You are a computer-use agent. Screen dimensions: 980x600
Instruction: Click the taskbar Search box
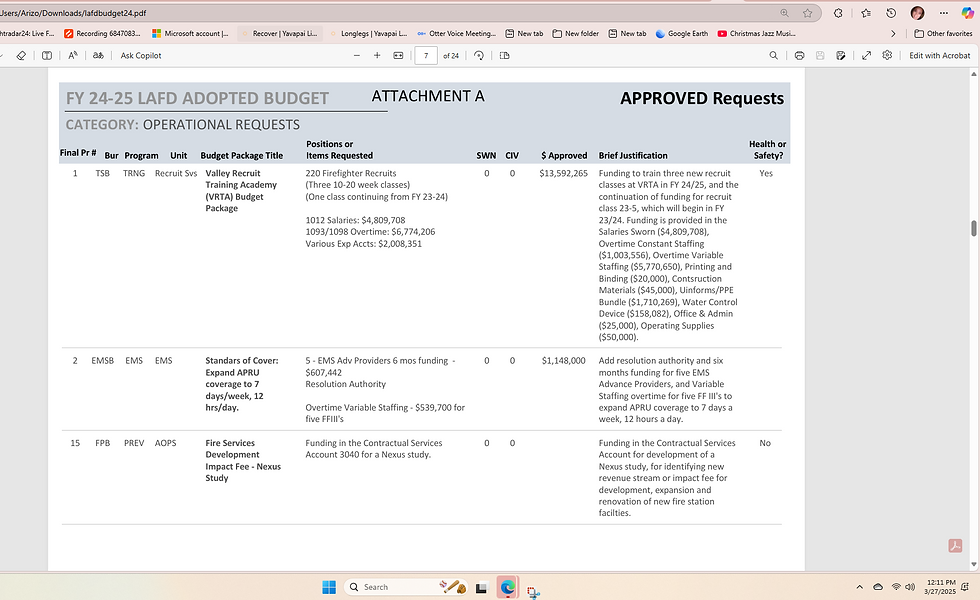coord(406,587)
